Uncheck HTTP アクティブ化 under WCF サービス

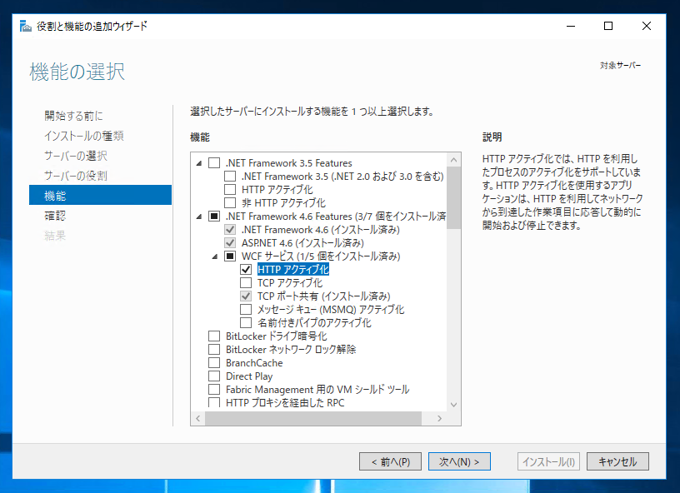tap(246, 269)
